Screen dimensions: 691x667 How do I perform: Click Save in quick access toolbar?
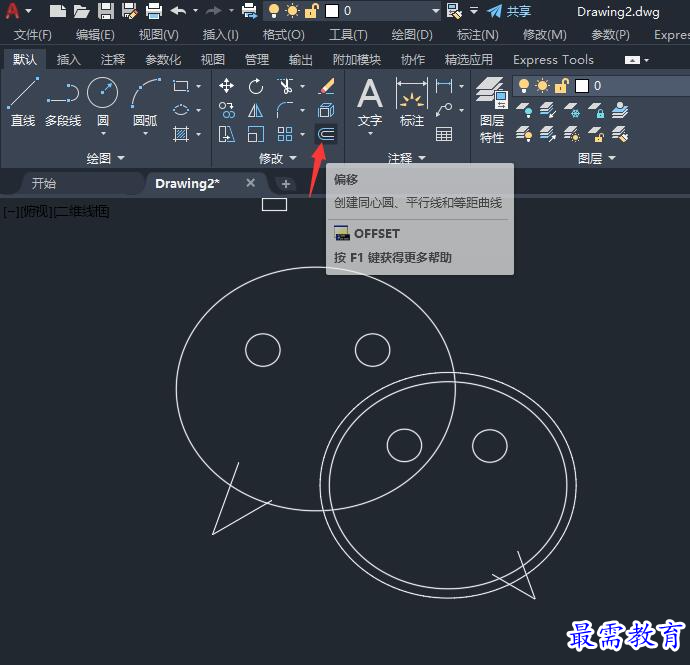click(x=106, y=11)
